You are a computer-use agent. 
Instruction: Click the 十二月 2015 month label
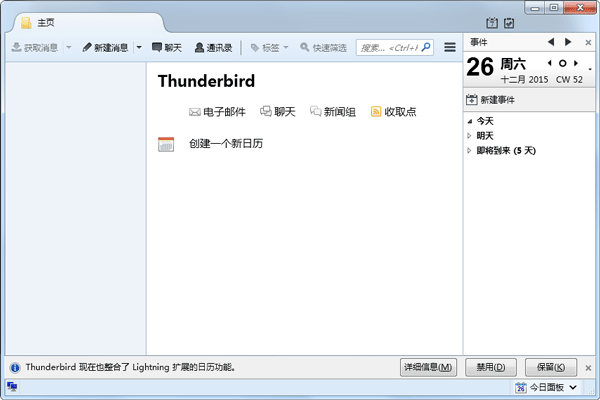coord(524,80)
